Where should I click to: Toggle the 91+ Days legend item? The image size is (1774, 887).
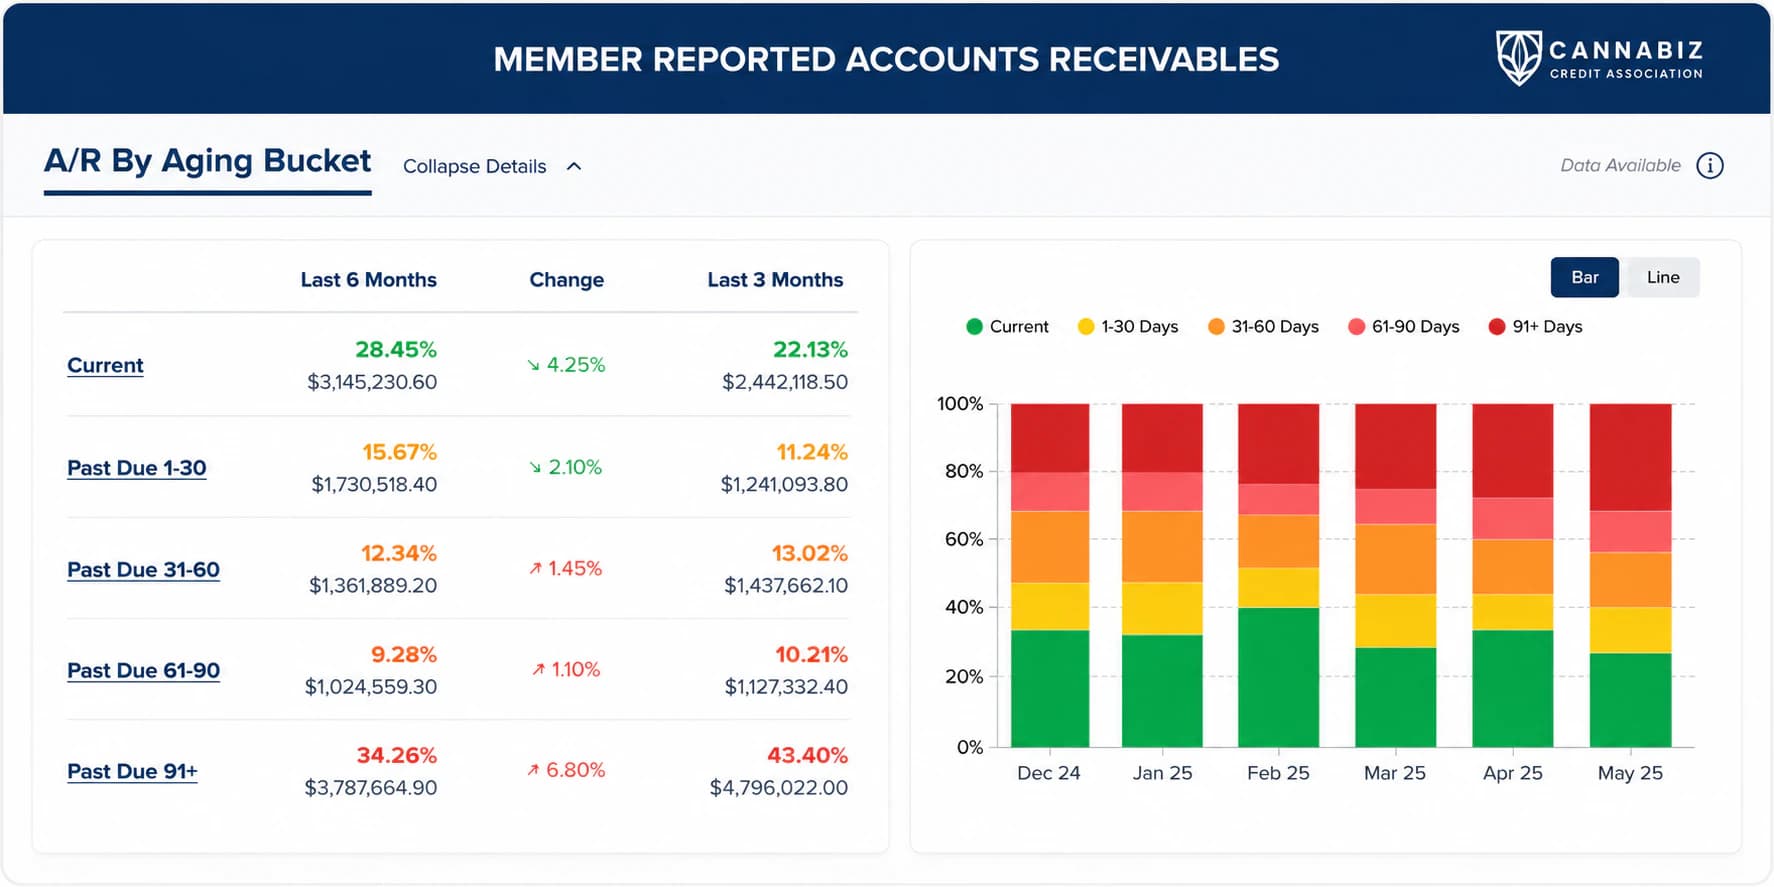[1535, 327]
